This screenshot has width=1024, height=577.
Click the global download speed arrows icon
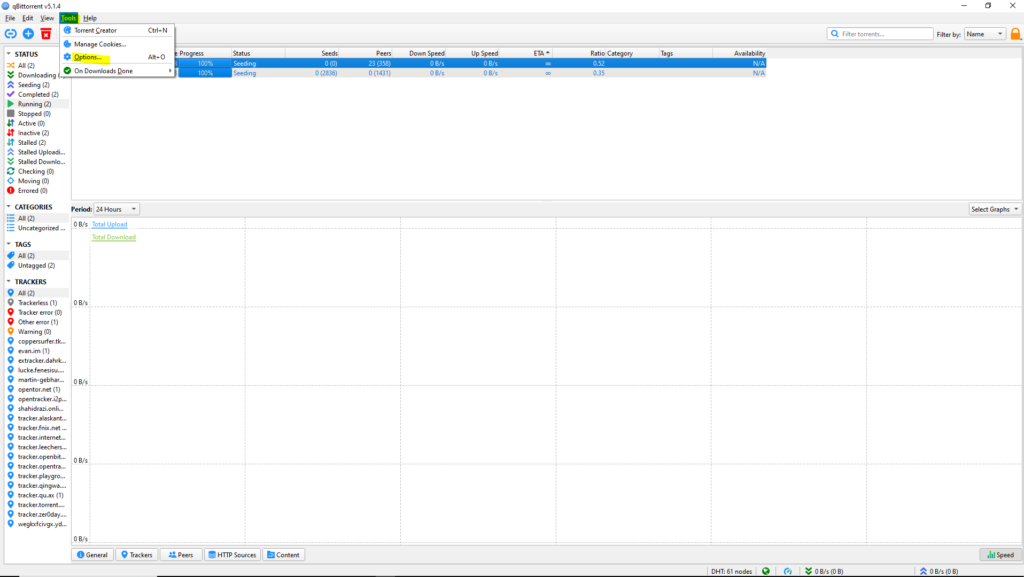coord(808,571)
